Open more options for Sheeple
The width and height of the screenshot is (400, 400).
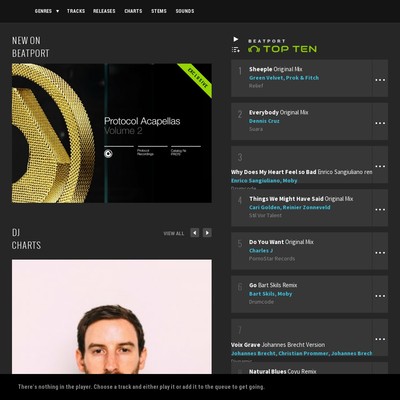pyautogui.click(x=380, y=80)
